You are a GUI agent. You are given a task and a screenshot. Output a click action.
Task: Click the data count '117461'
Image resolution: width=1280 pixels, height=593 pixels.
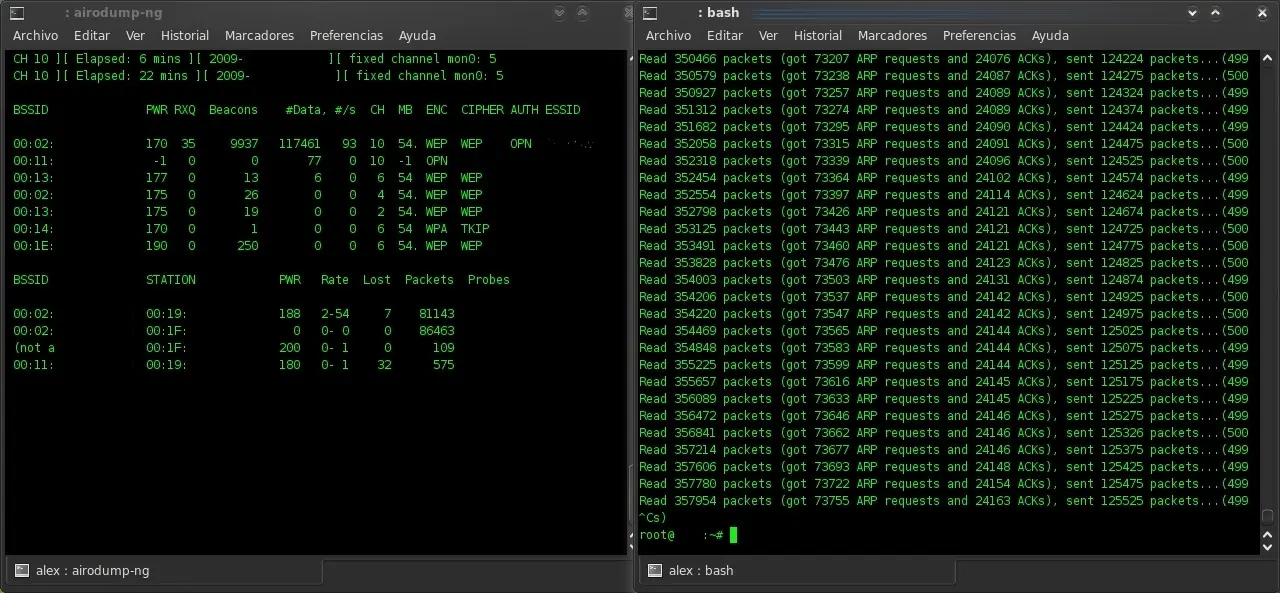click(x=299, y=144)
